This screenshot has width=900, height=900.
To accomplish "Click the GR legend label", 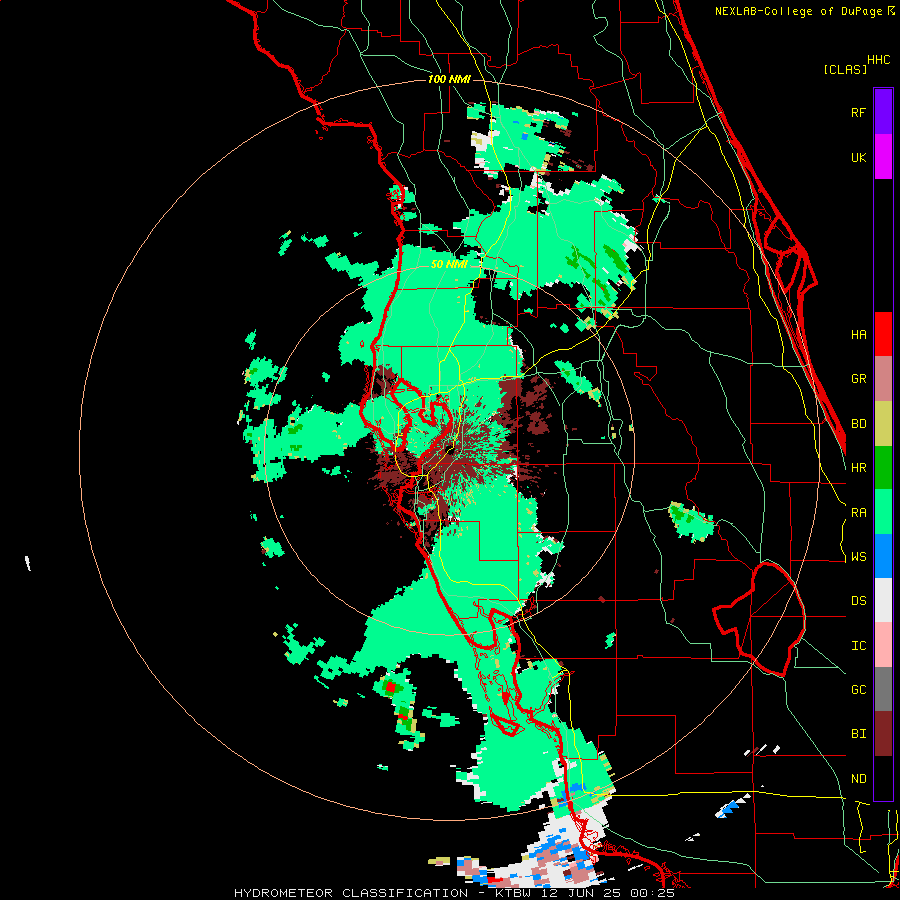I will click(x=858, y=379).
